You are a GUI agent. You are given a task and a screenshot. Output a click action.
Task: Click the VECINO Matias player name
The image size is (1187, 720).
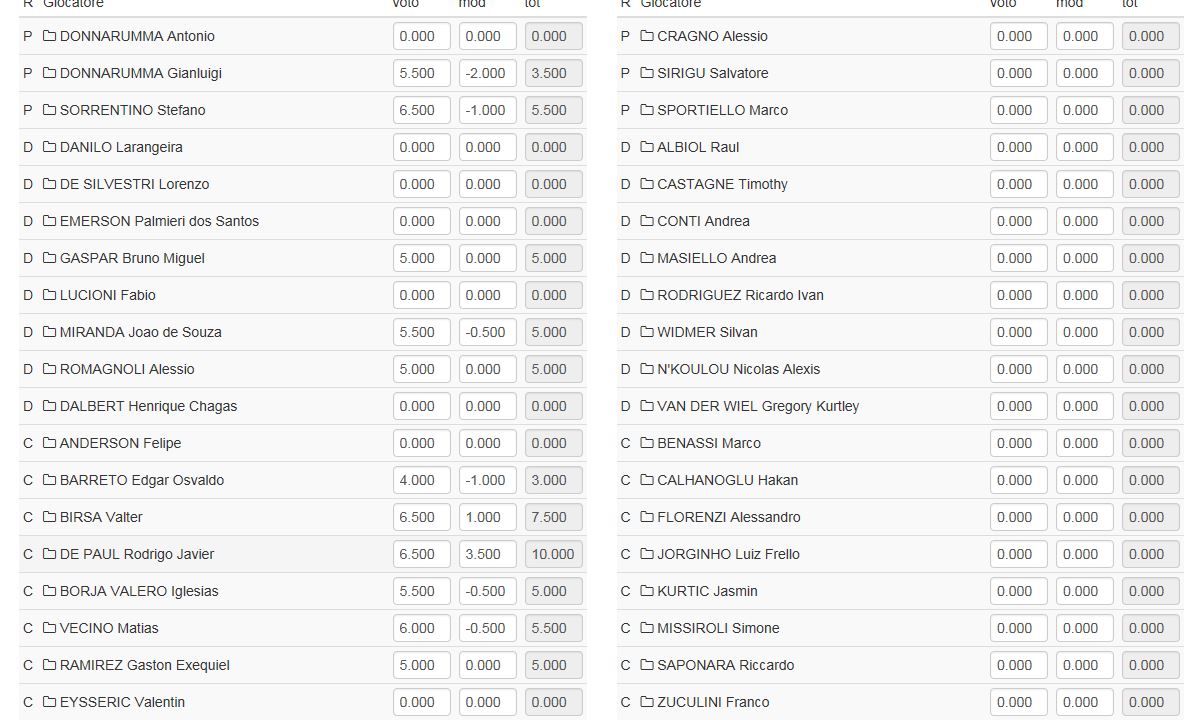(109, 628)
